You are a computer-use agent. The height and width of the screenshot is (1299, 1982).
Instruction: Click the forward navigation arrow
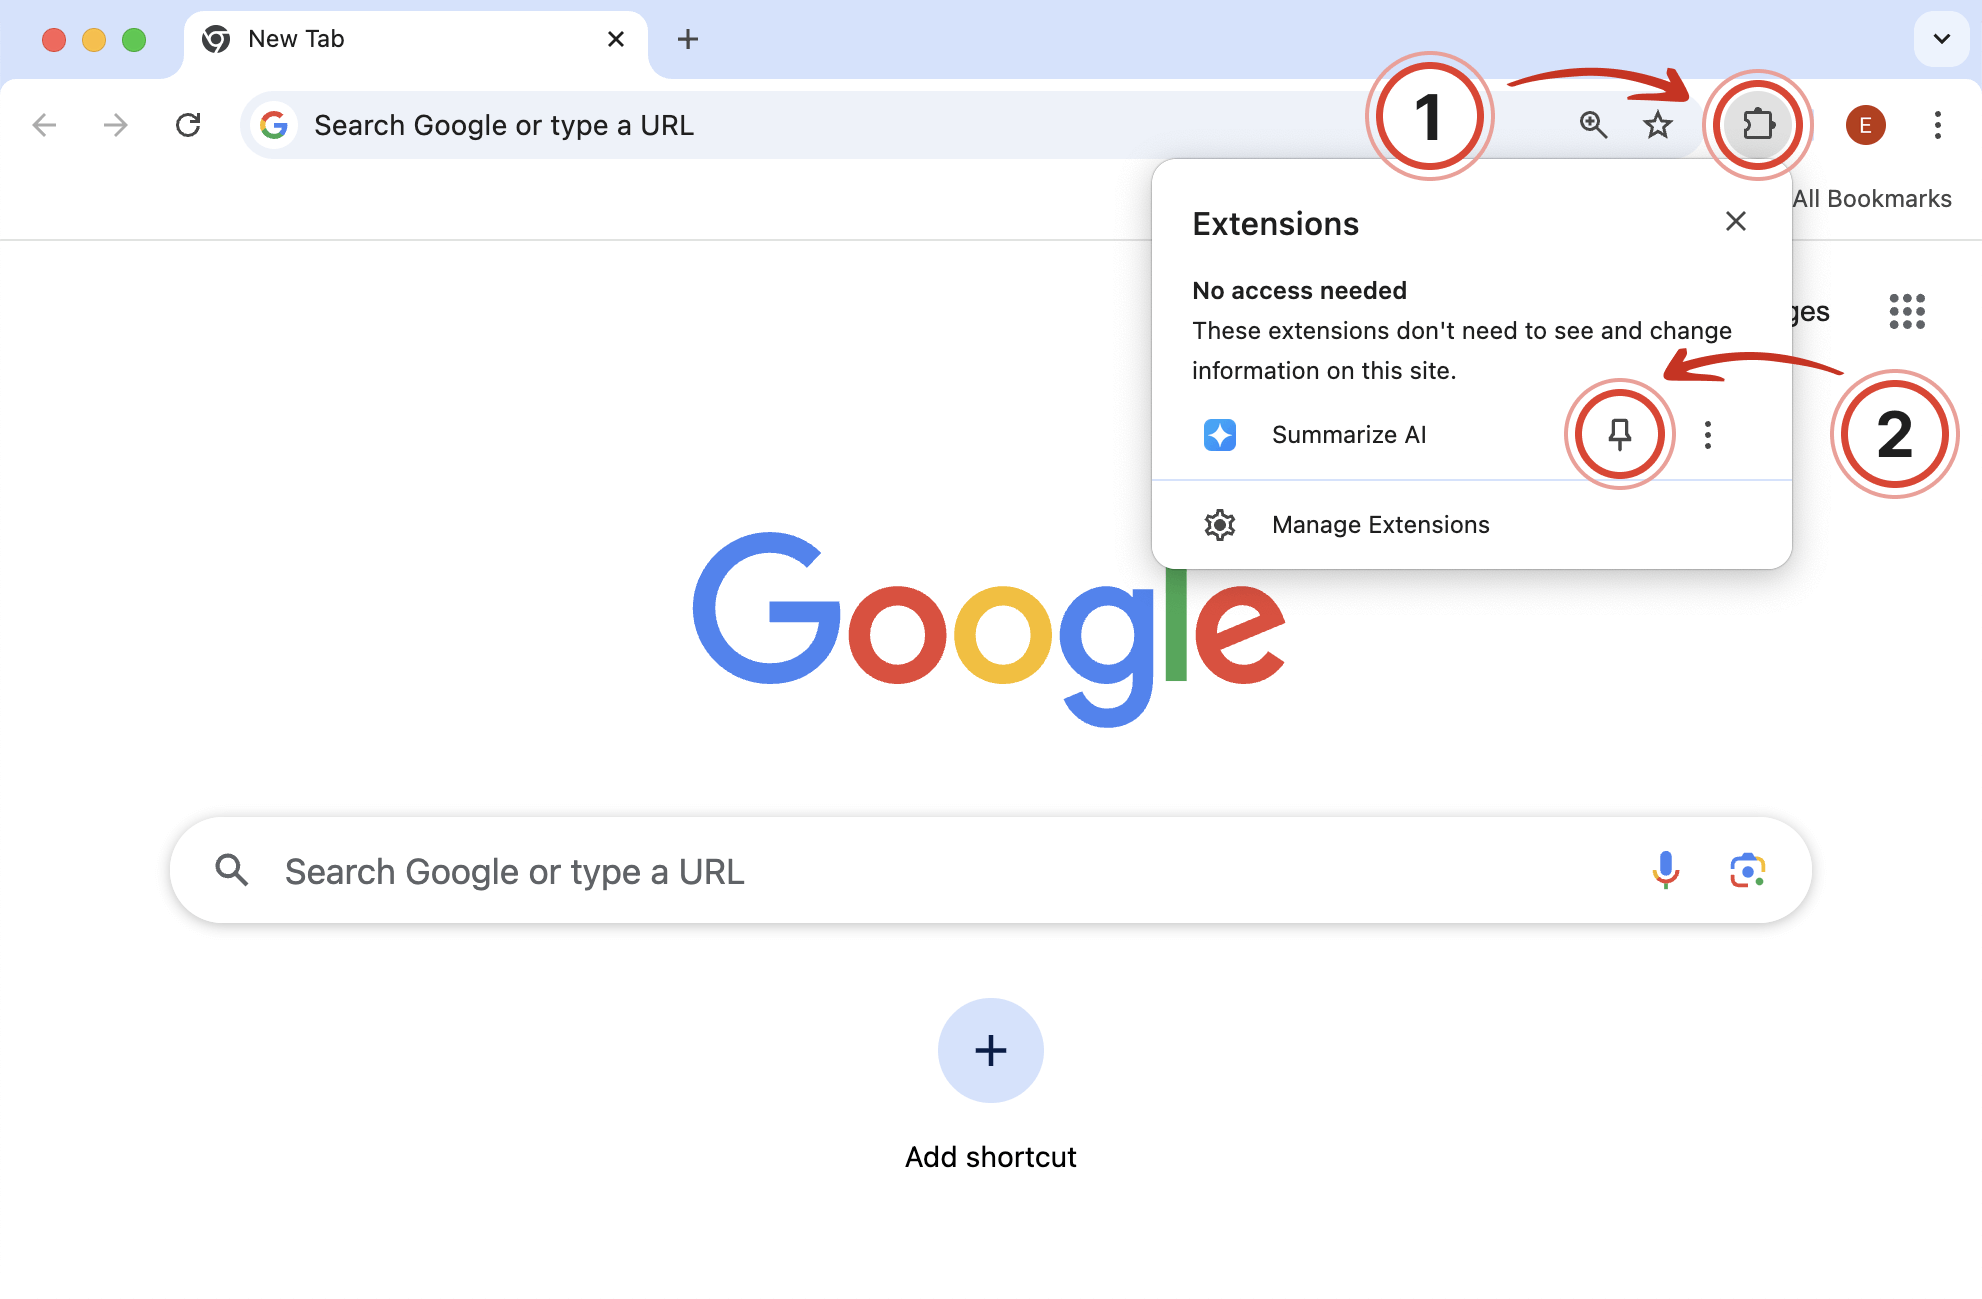point(115,124)
